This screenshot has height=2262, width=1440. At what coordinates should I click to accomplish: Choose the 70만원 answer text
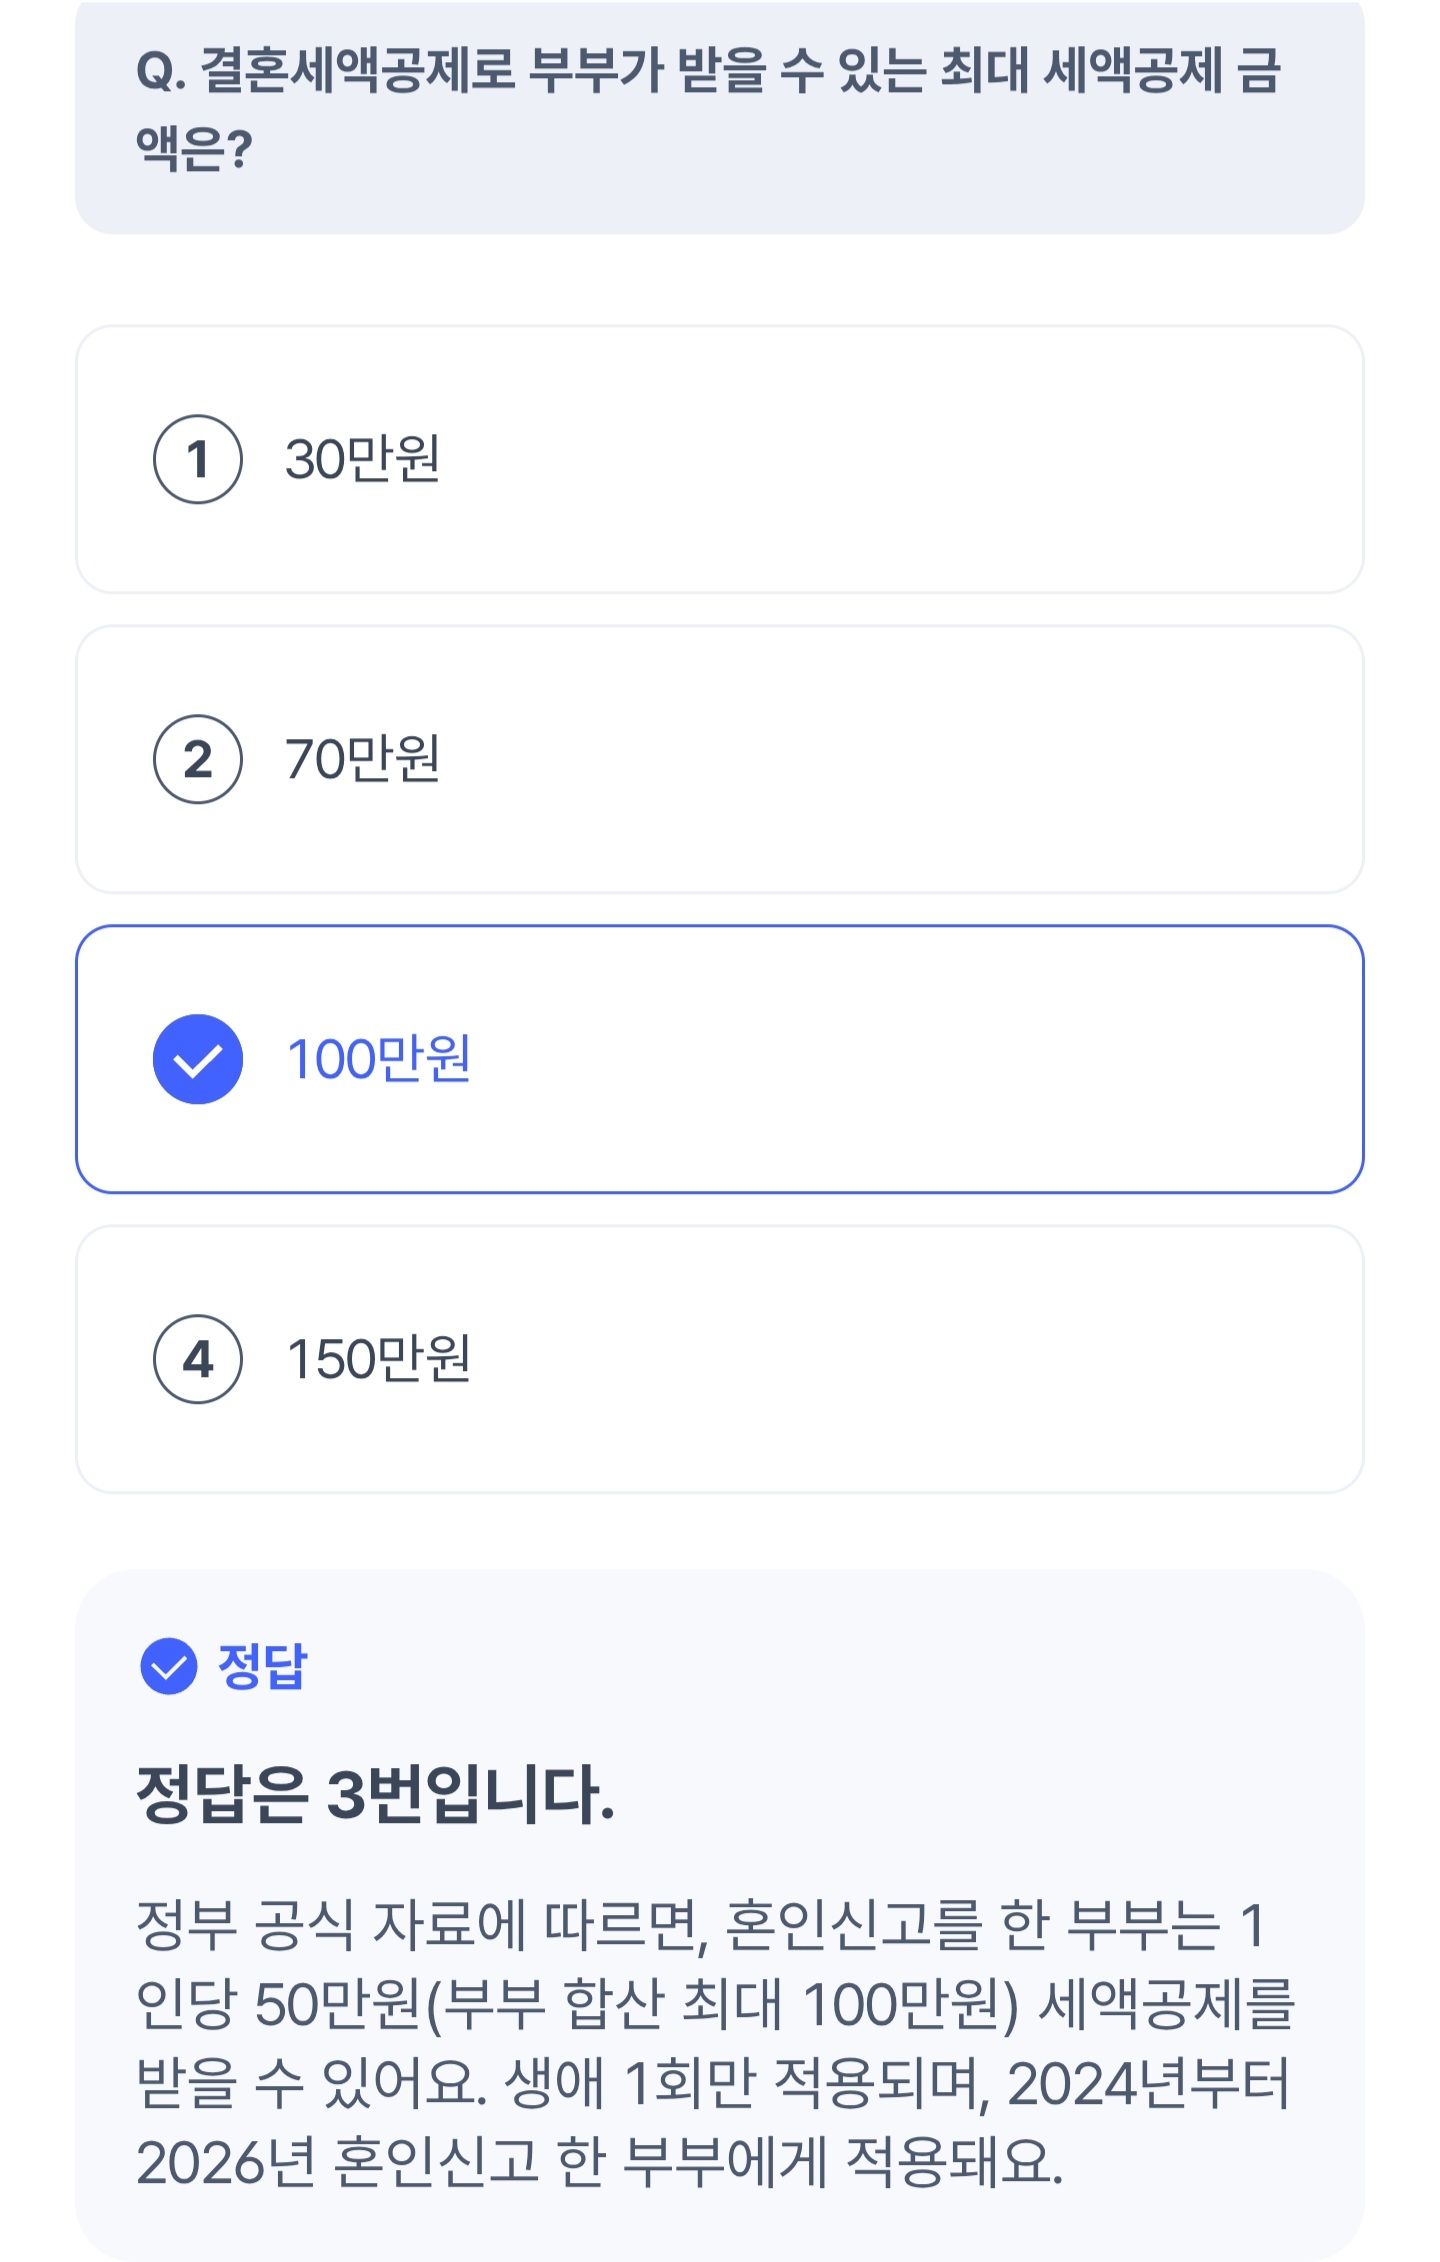coord(362,759)
